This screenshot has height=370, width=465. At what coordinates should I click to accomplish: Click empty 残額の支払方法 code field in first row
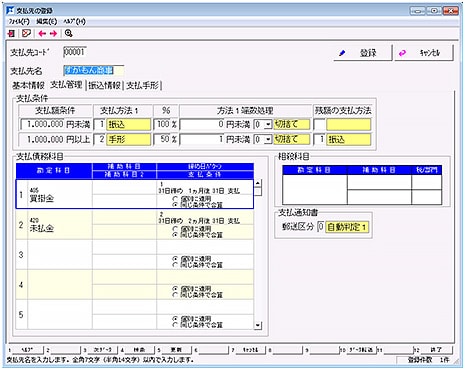click(x=319, y=125)
